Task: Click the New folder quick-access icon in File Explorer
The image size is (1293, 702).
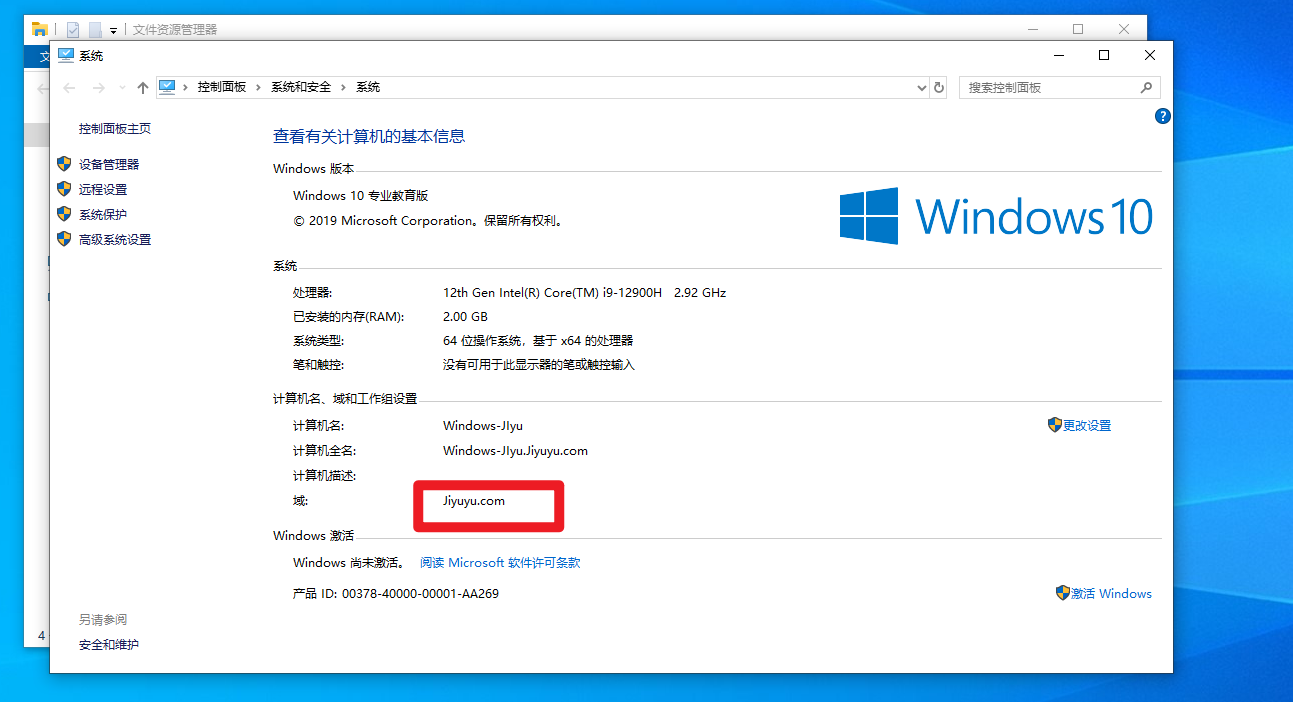Action: [x=95, y=29]
